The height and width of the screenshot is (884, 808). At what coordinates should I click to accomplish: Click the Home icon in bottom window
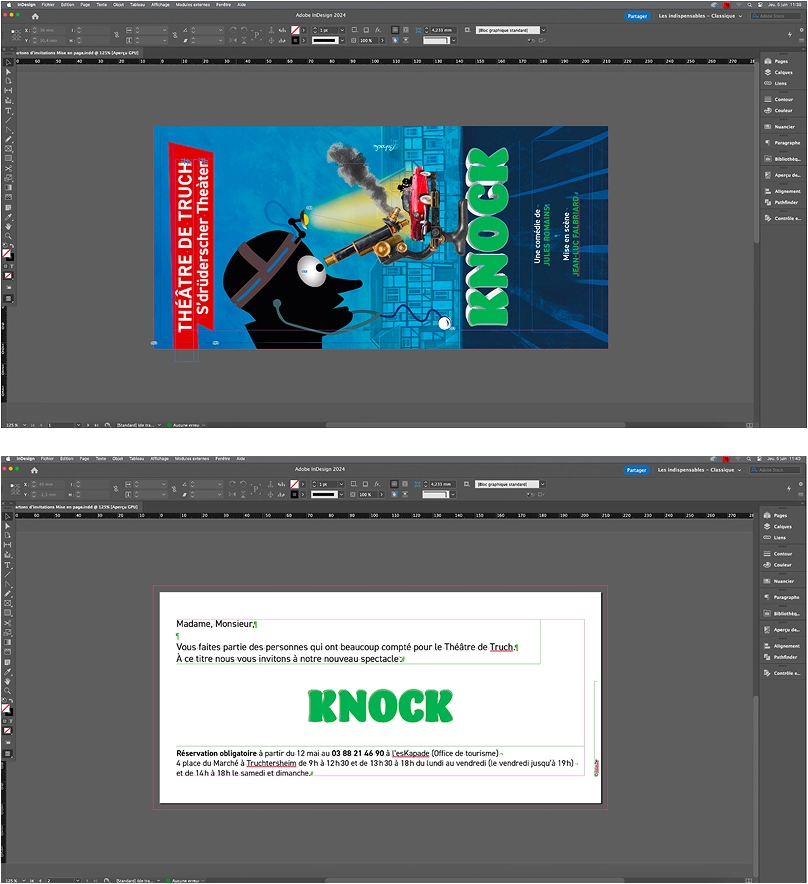(34, 470)
